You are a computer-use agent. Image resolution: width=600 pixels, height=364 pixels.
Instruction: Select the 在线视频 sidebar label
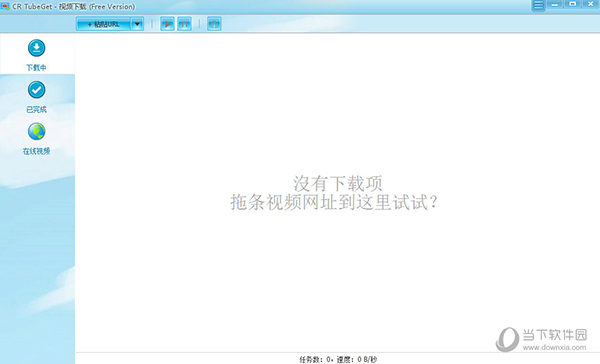(x=36, y=151)
